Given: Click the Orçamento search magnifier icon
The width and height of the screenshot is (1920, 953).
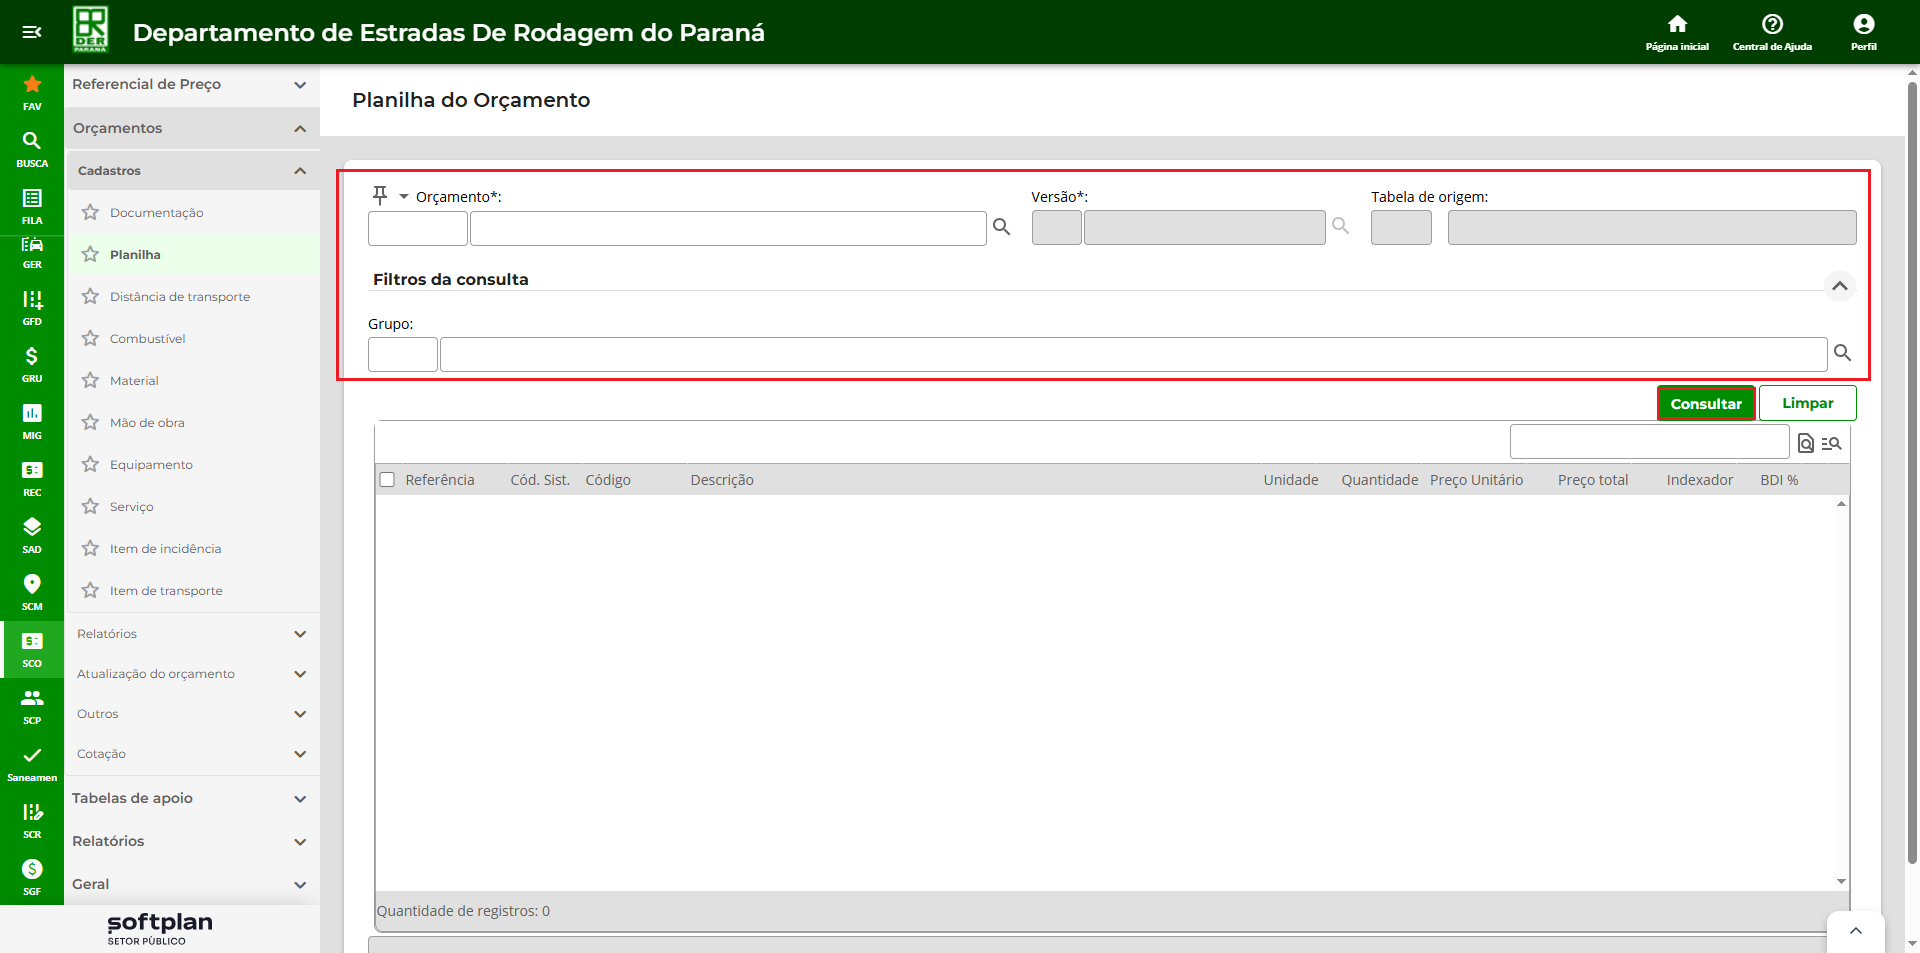Looking at the screenshot, I should 1001,228.
